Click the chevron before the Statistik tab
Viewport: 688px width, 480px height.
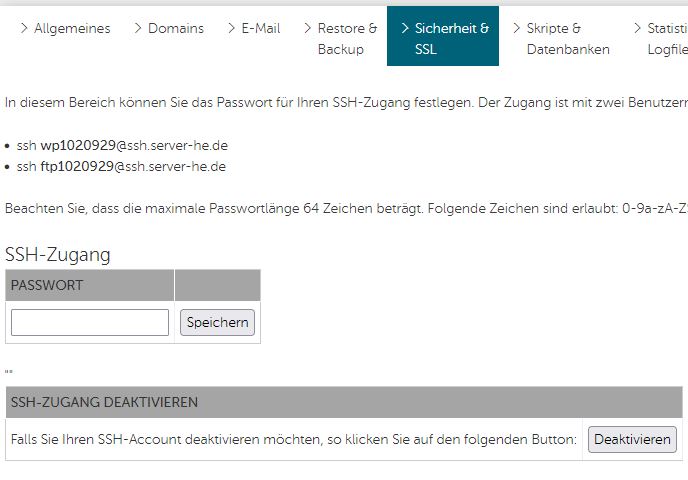tap(637, 29)
